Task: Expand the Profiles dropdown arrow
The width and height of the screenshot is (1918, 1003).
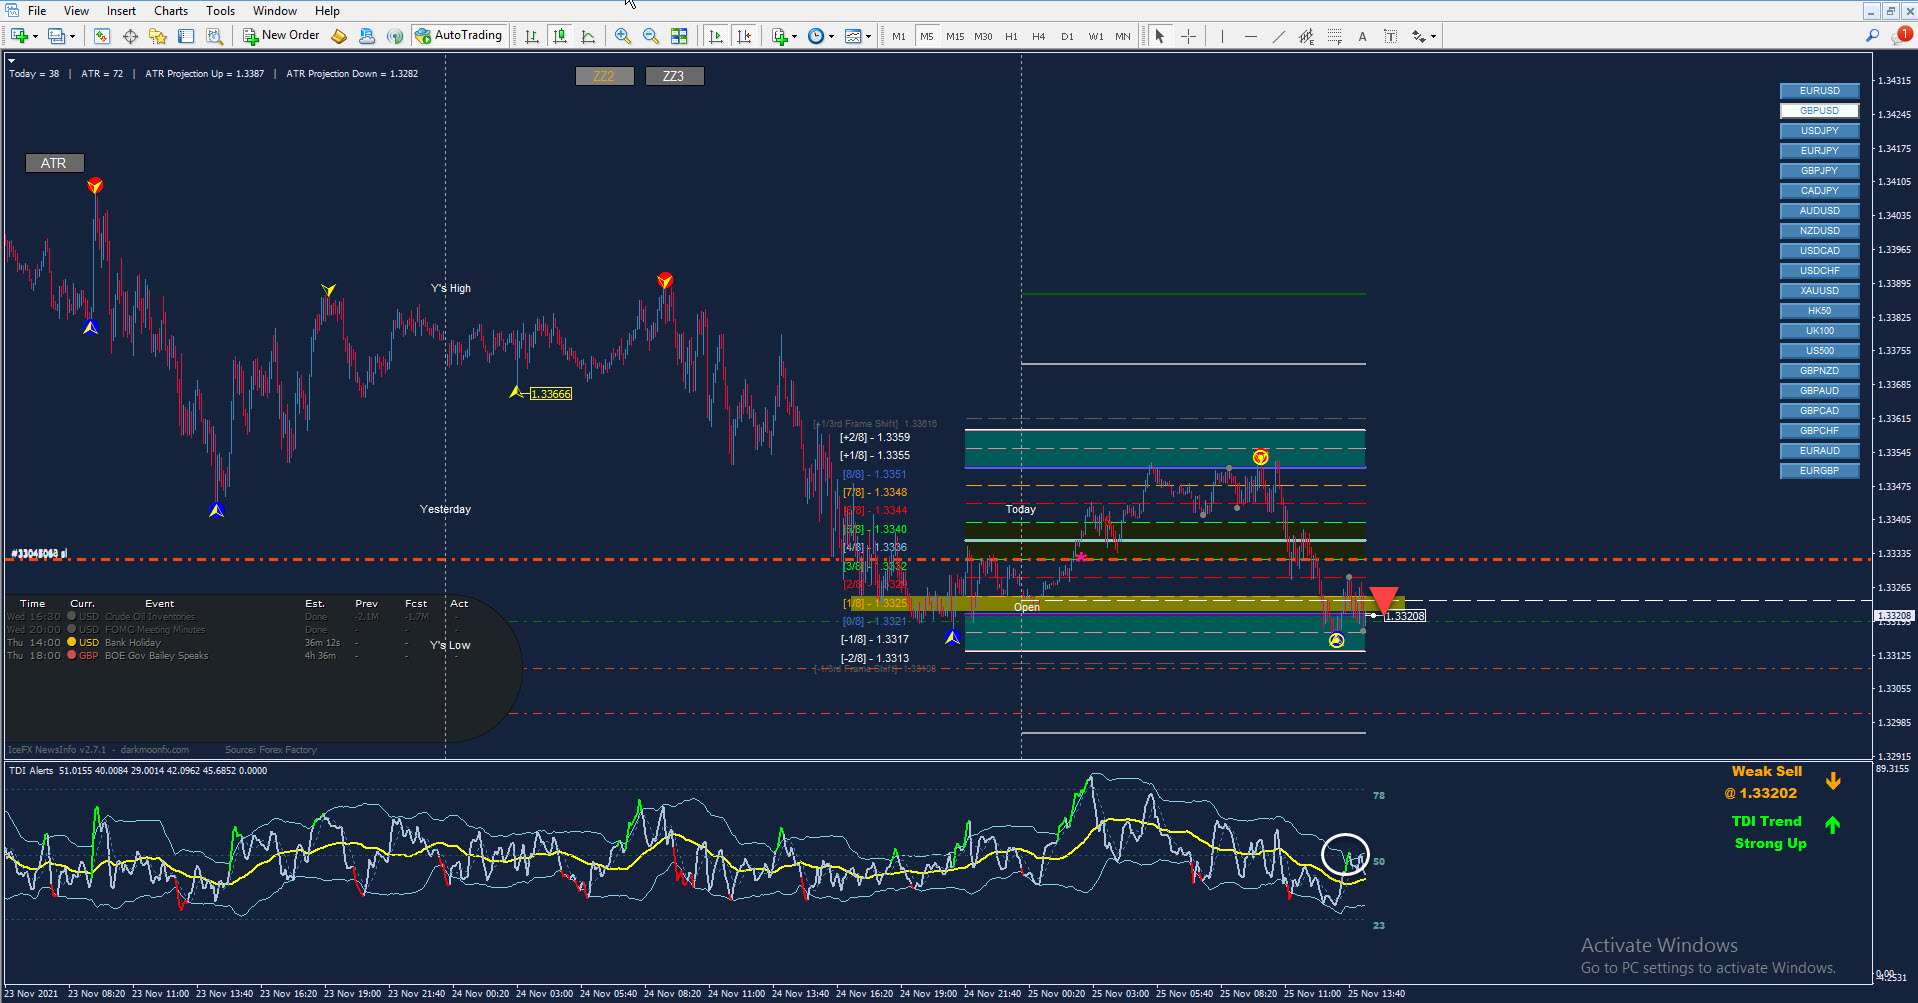Action: coord(72,37)
